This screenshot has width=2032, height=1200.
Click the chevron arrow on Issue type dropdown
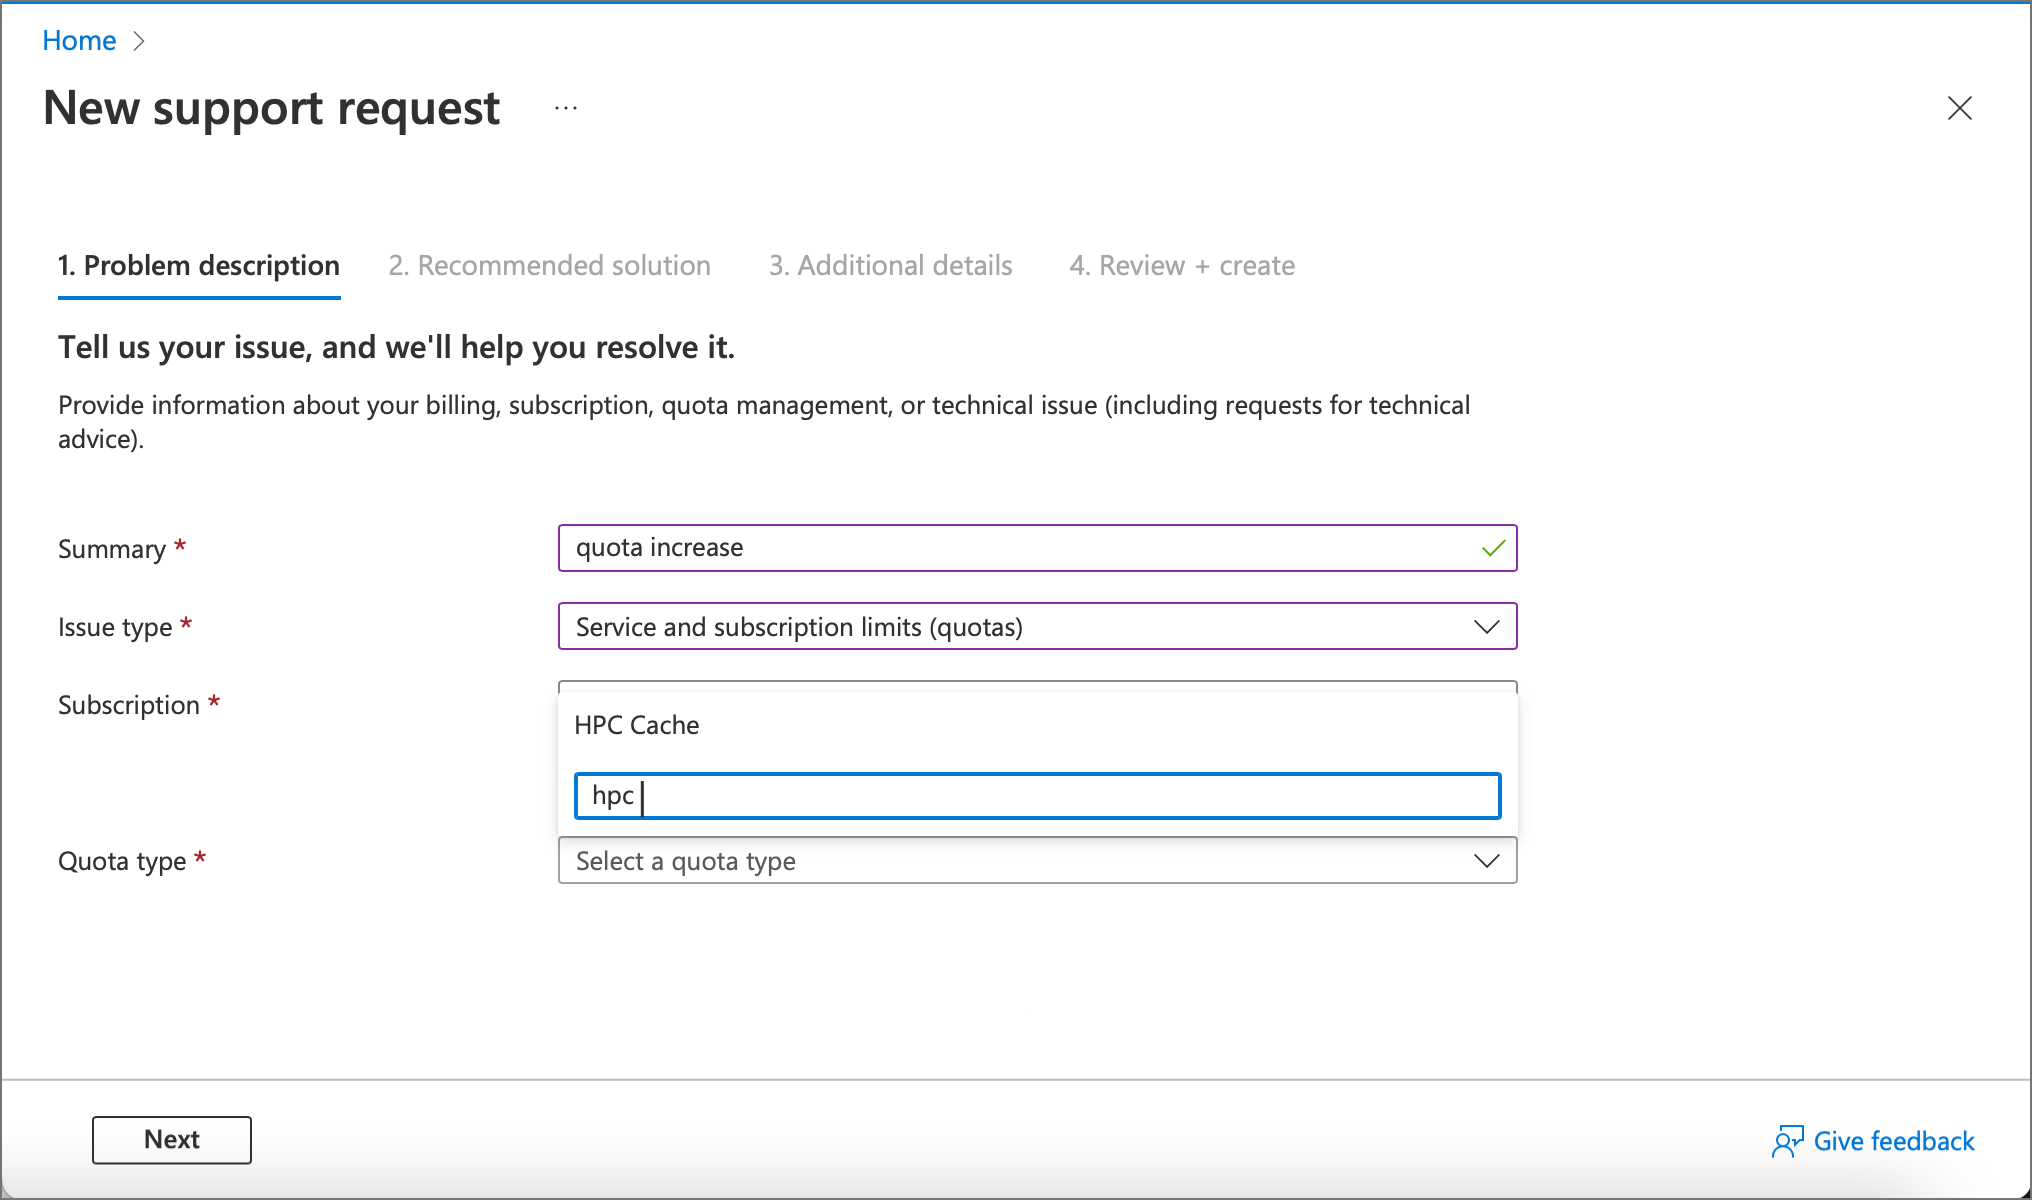tap(1487, 626)
